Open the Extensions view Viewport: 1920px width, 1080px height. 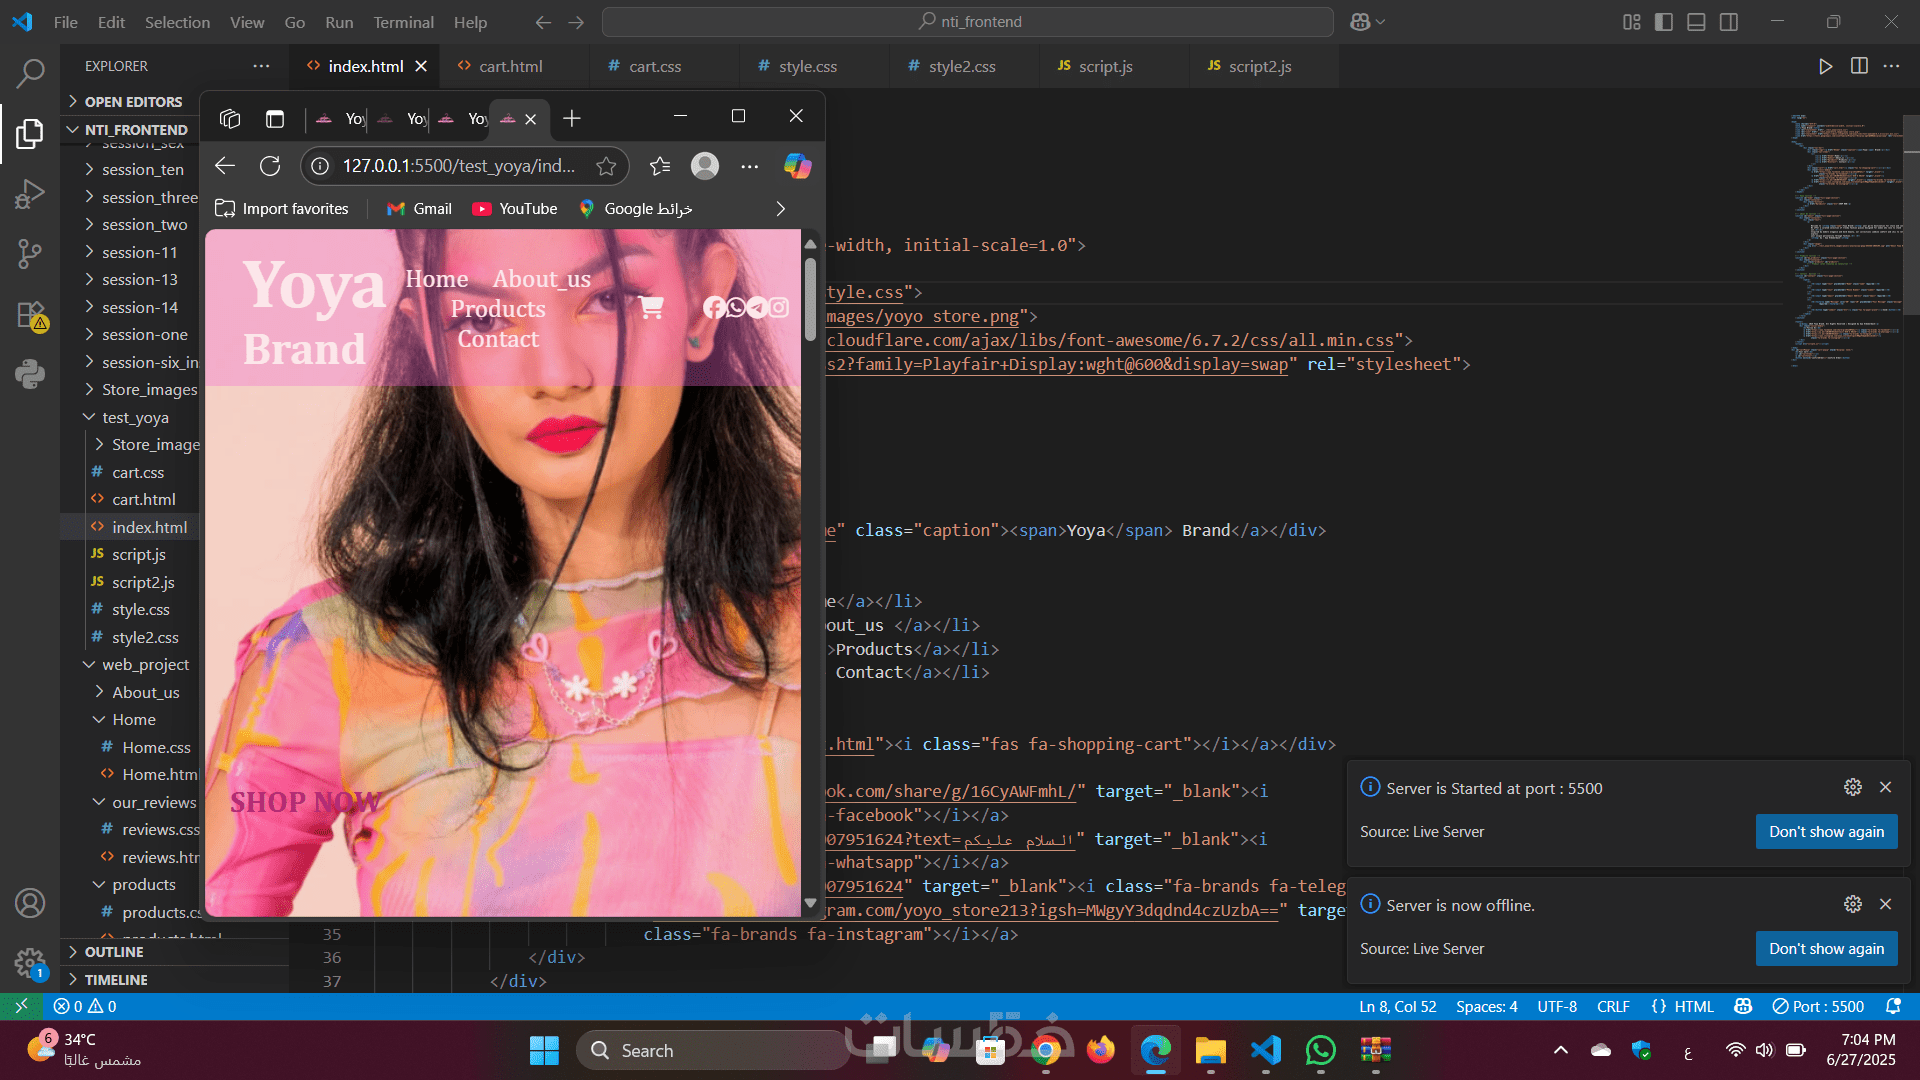point(30,316)
